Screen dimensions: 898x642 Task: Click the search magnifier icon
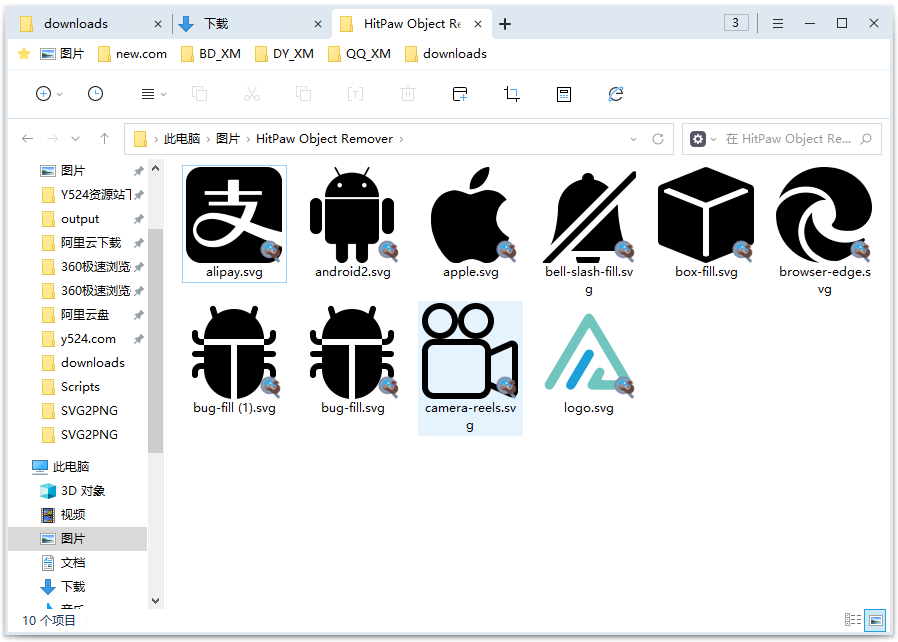click(x=867, y=139)
